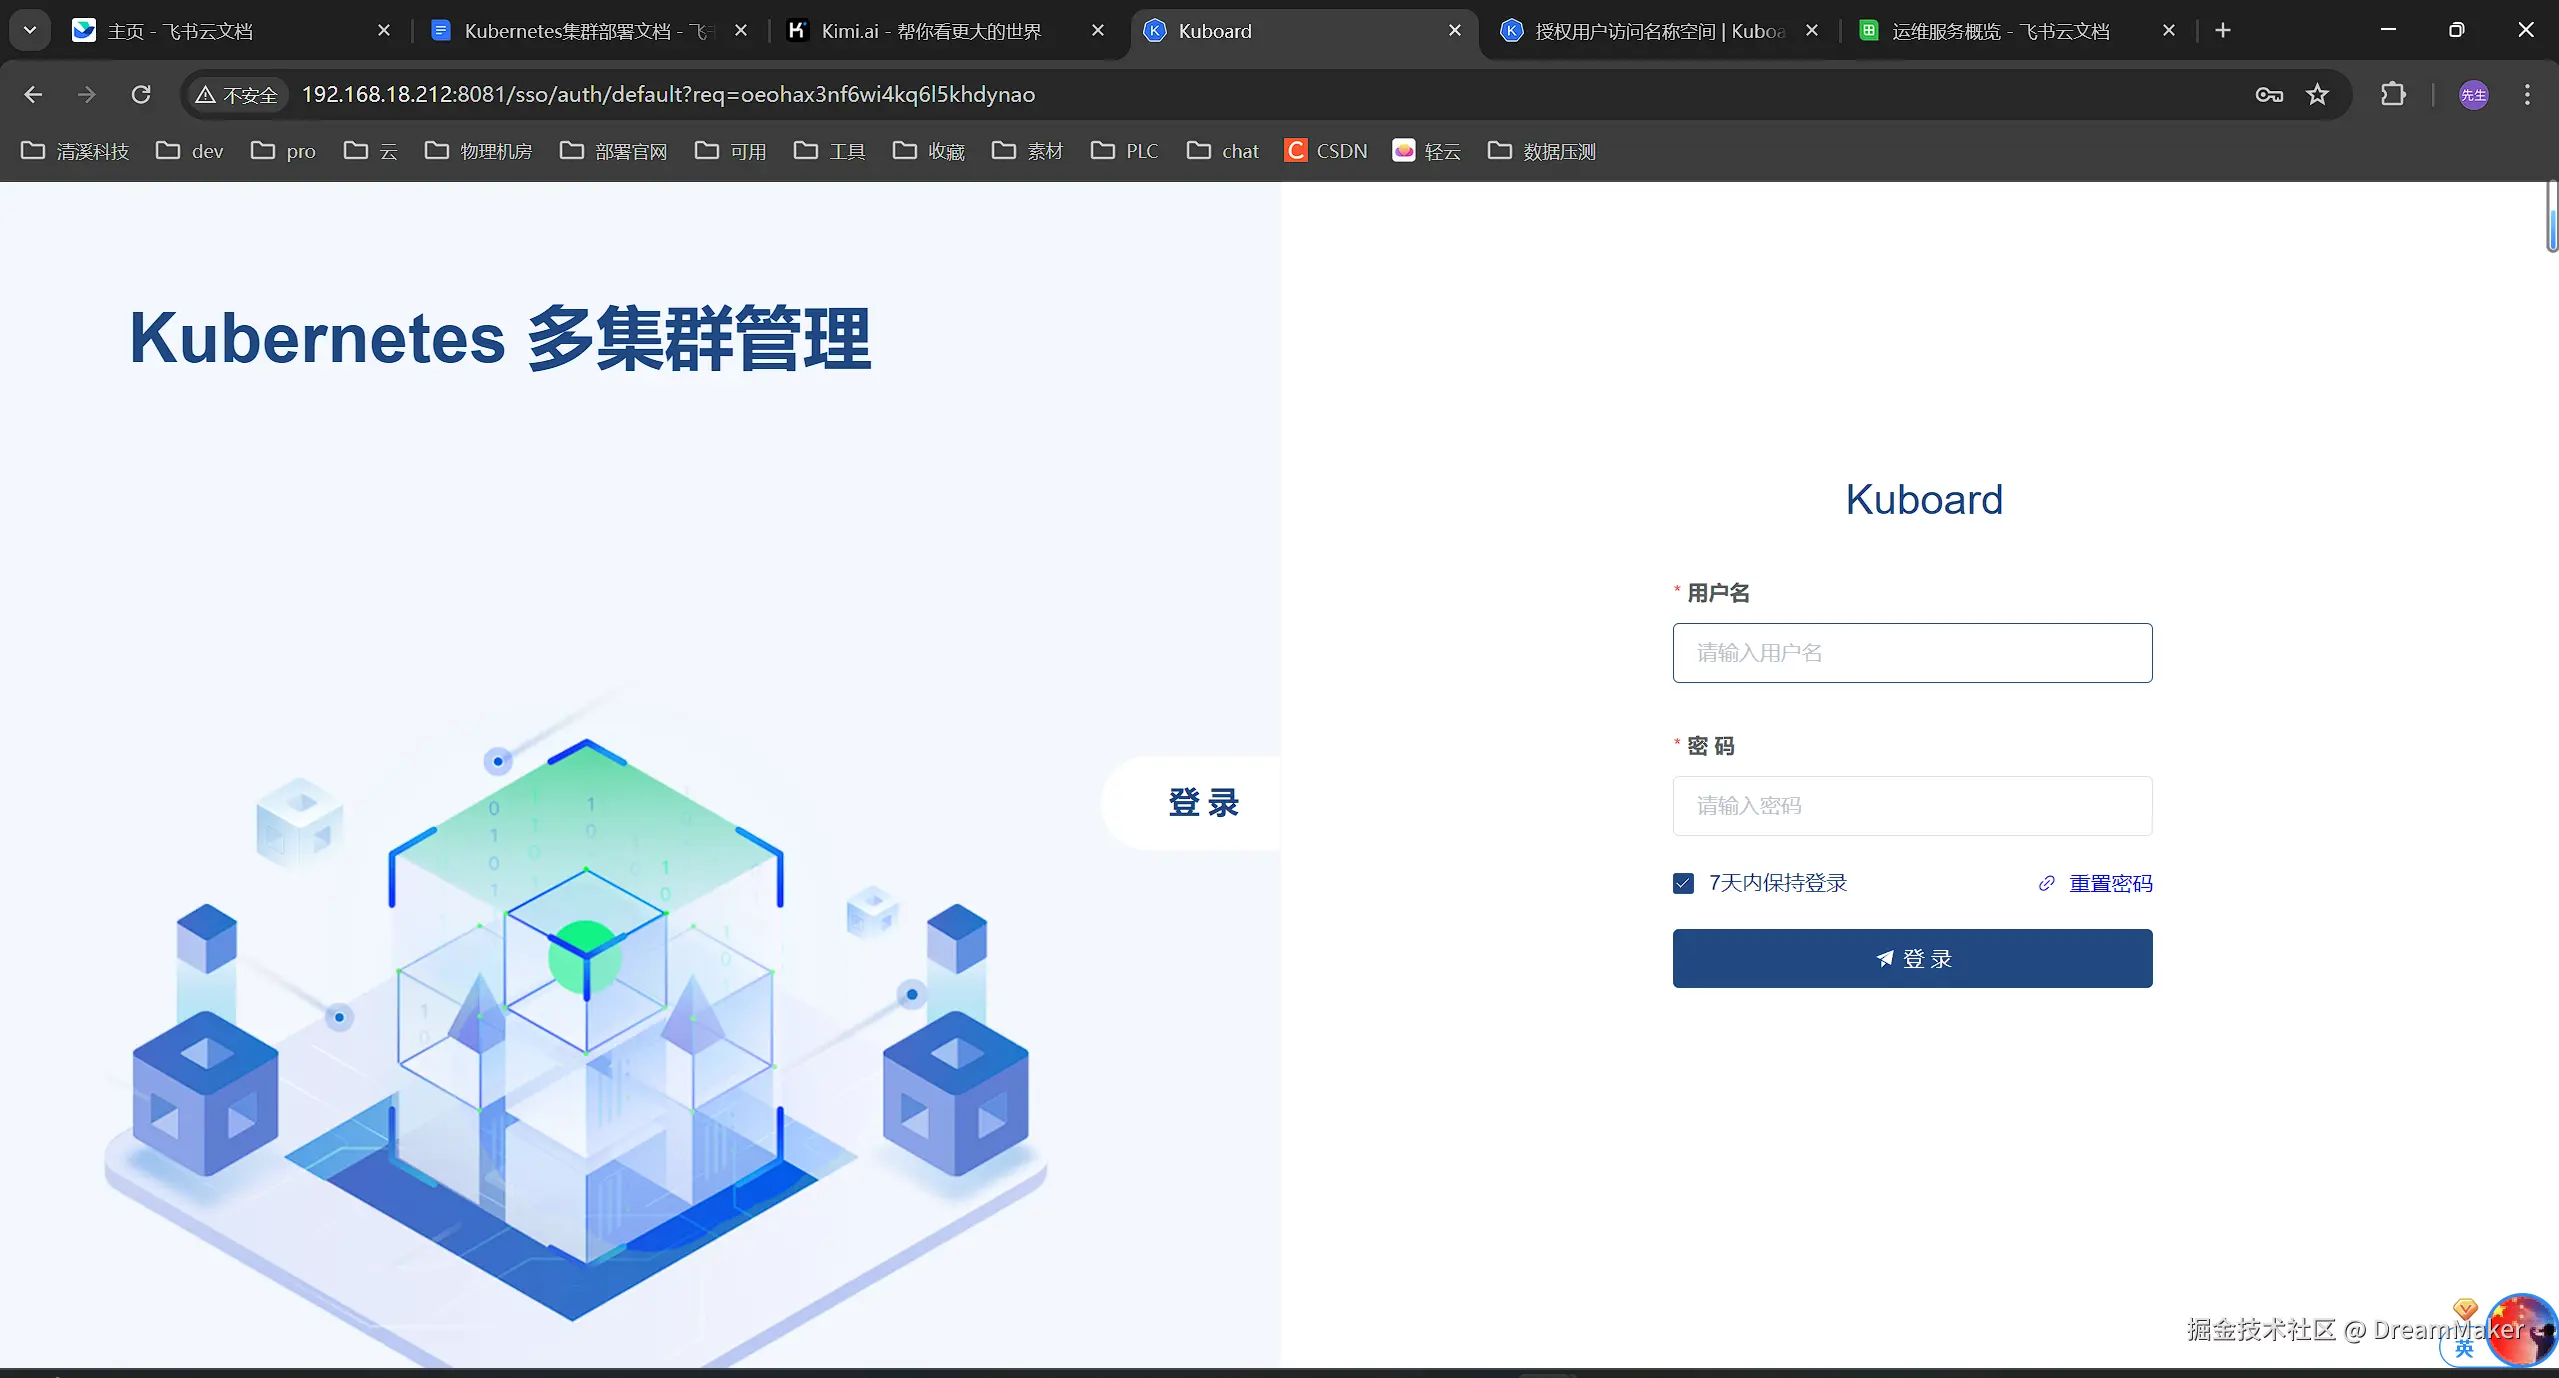Open the 物理机房 bookmark folder
The height and width of the screenshot is (1378, 2559).
pyautogui.click(x=478, y=151)
